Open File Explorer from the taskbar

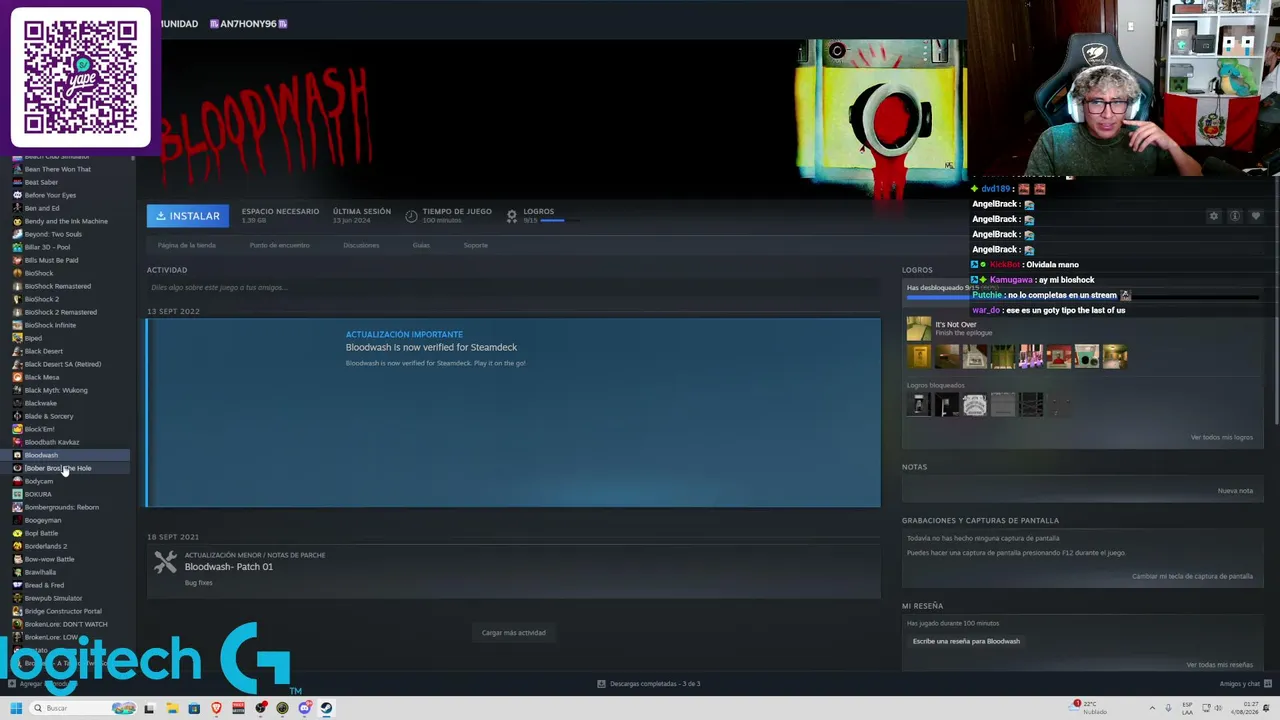(x=172, y=708)
